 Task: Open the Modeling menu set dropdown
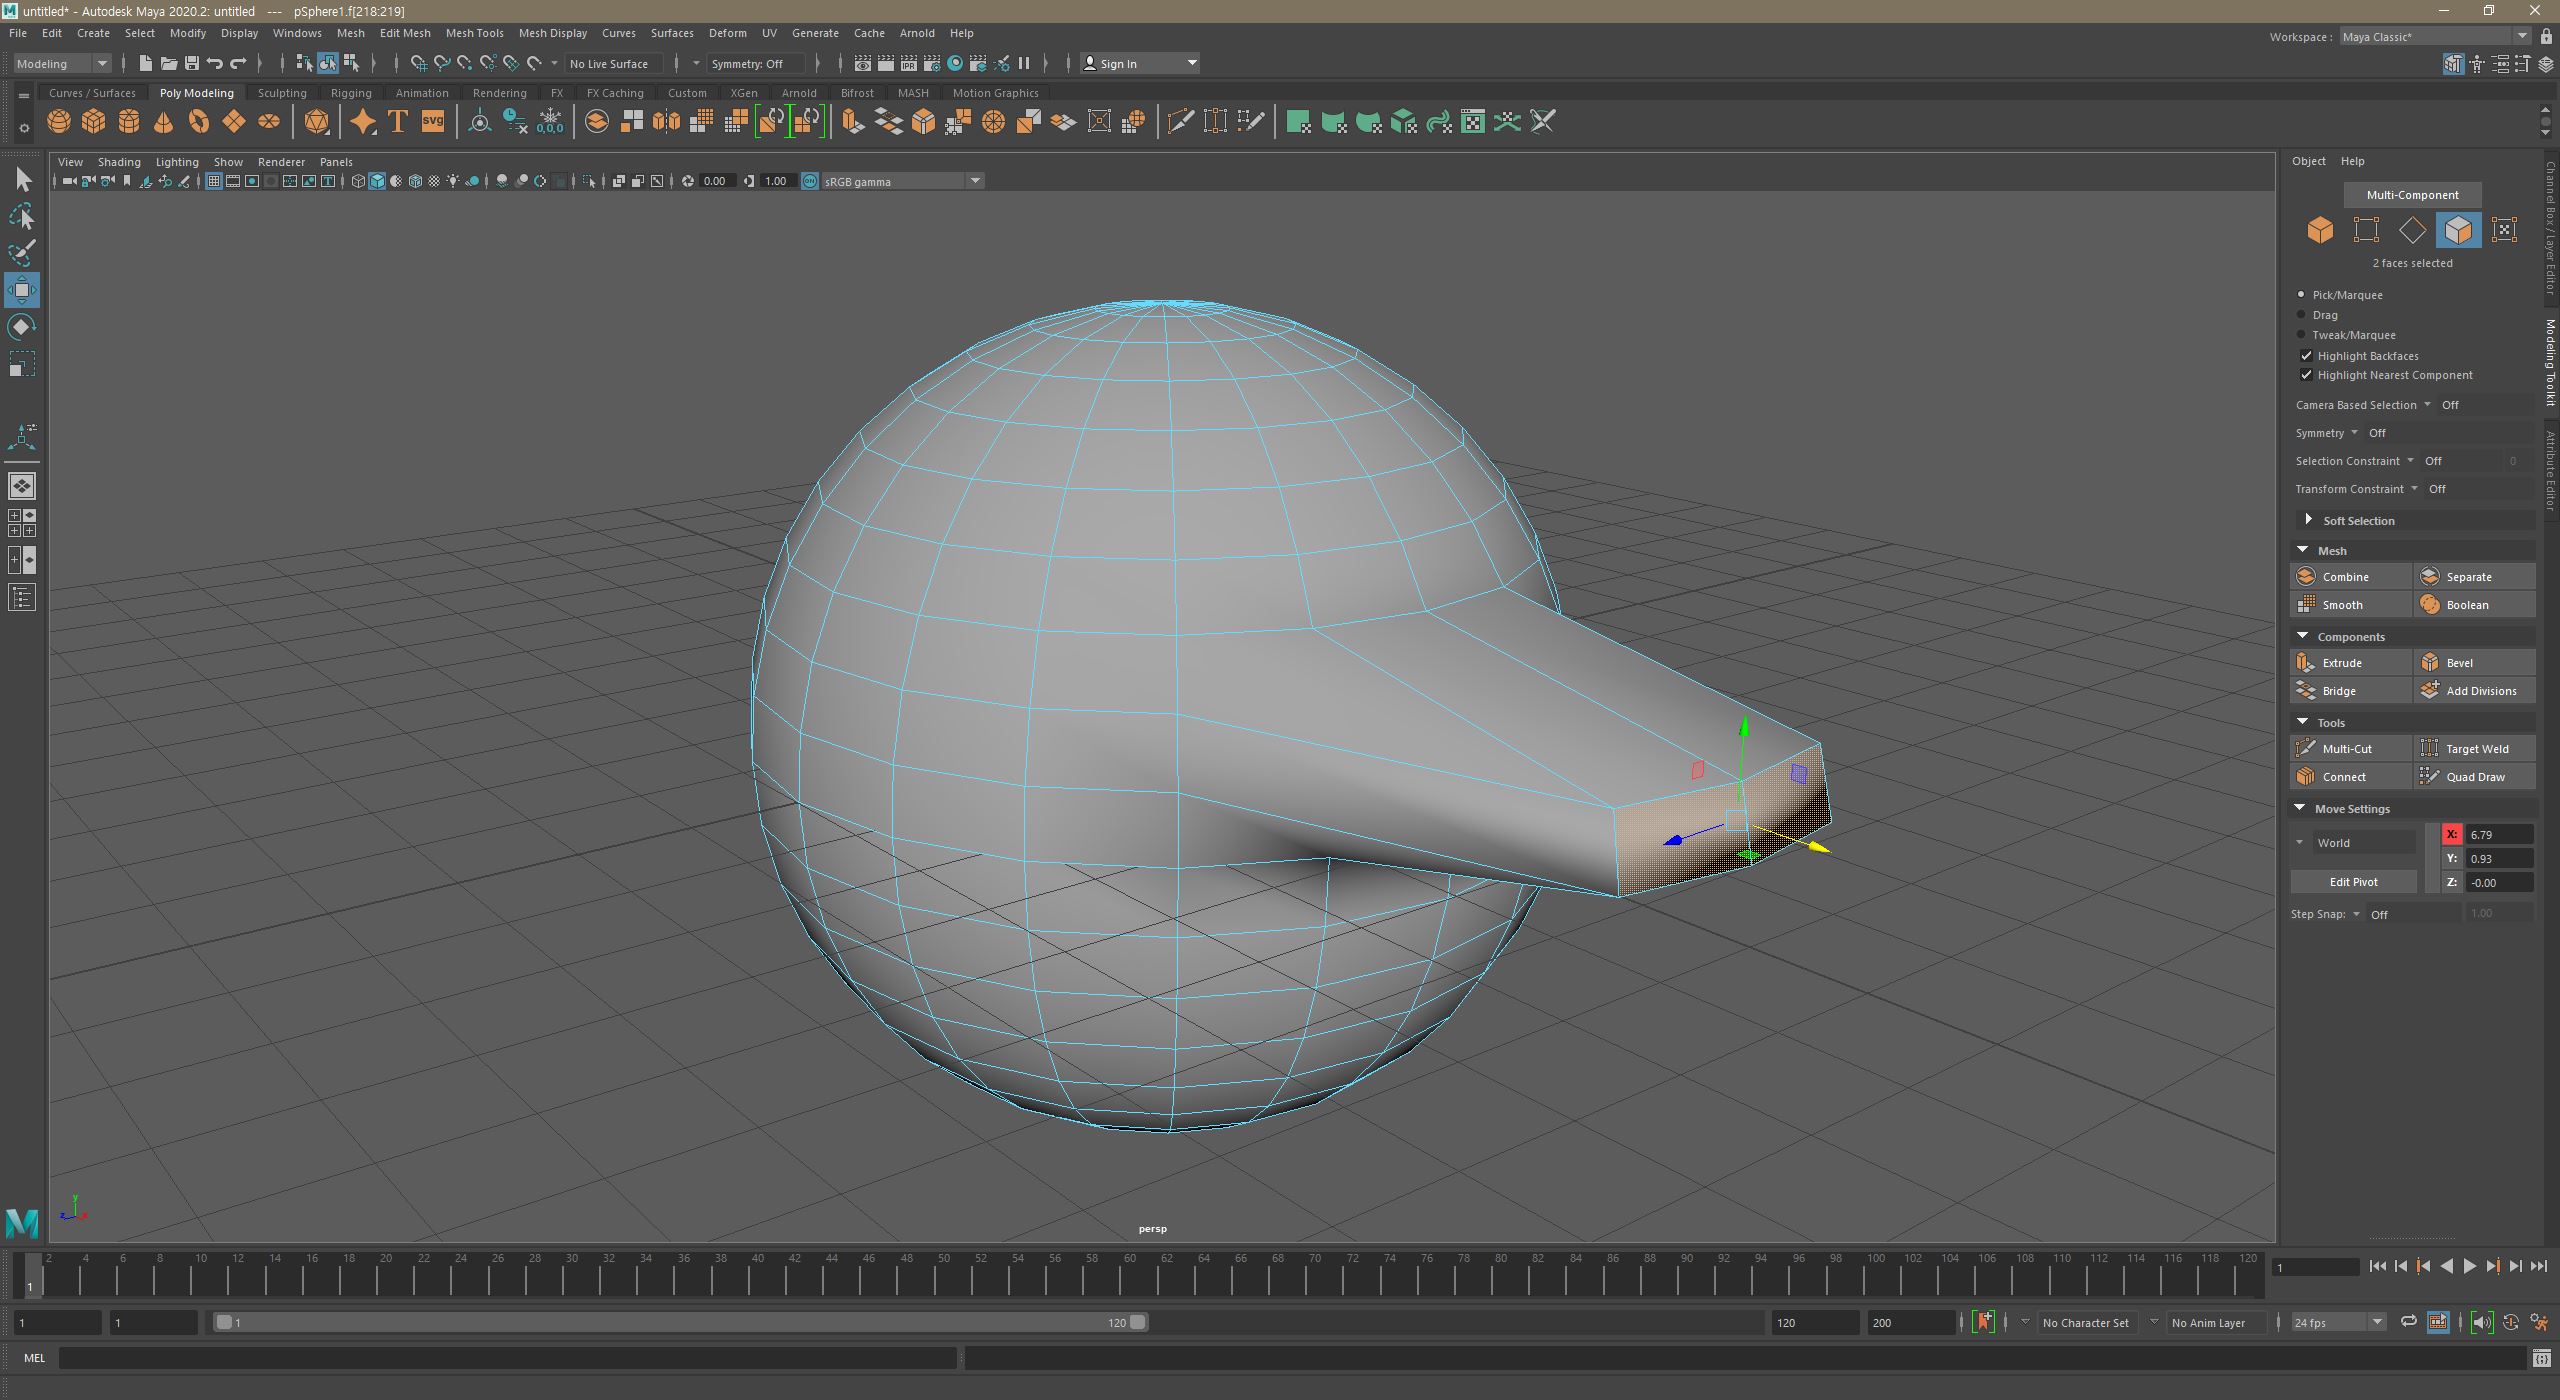coord(62,63)
